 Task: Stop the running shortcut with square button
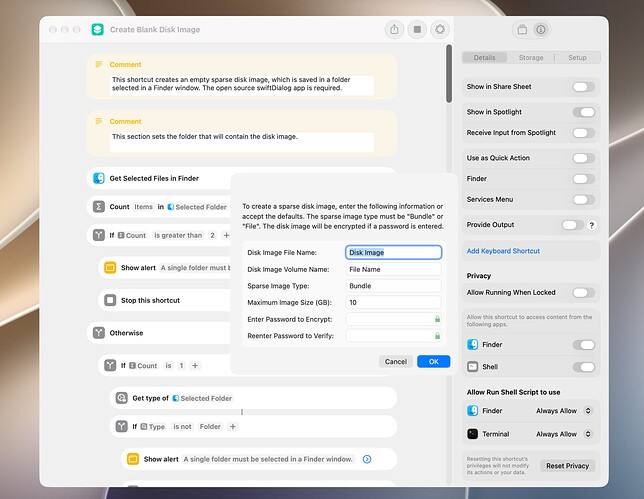point(417,30)
